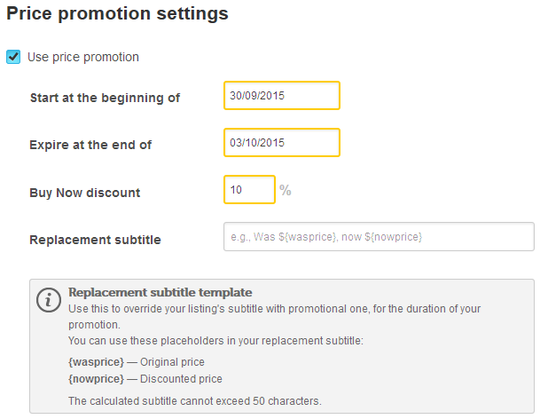Click the 'Use price promotion' label text

(83, 57)
